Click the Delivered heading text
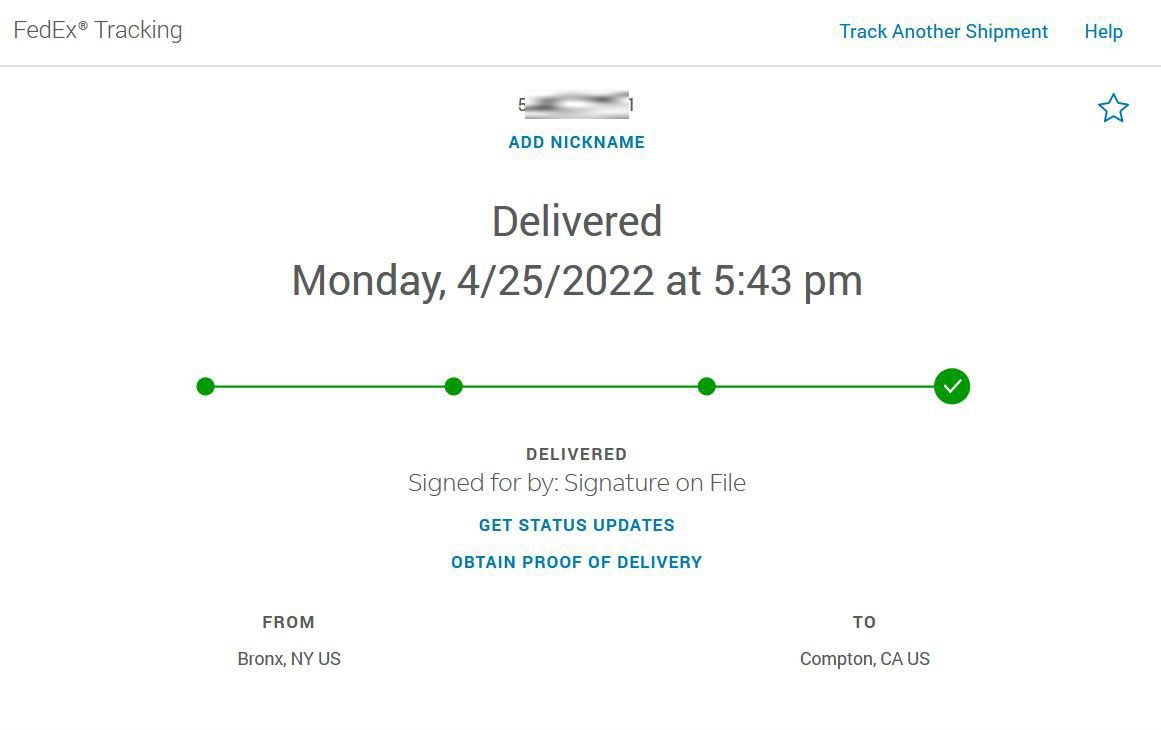Image resolution: width=1161 pixels, height=730 pixels. [x=577, y=221]
